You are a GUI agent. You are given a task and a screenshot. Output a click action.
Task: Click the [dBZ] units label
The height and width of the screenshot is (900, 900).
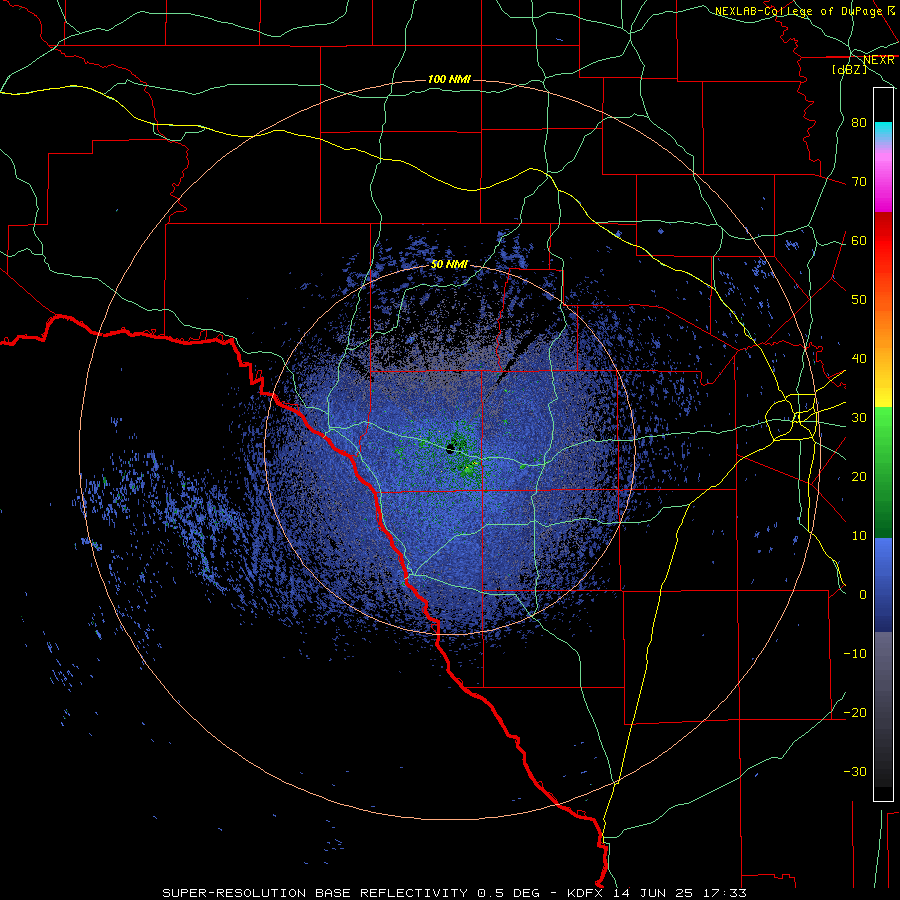pyautogui.click(x=849, y=69)
